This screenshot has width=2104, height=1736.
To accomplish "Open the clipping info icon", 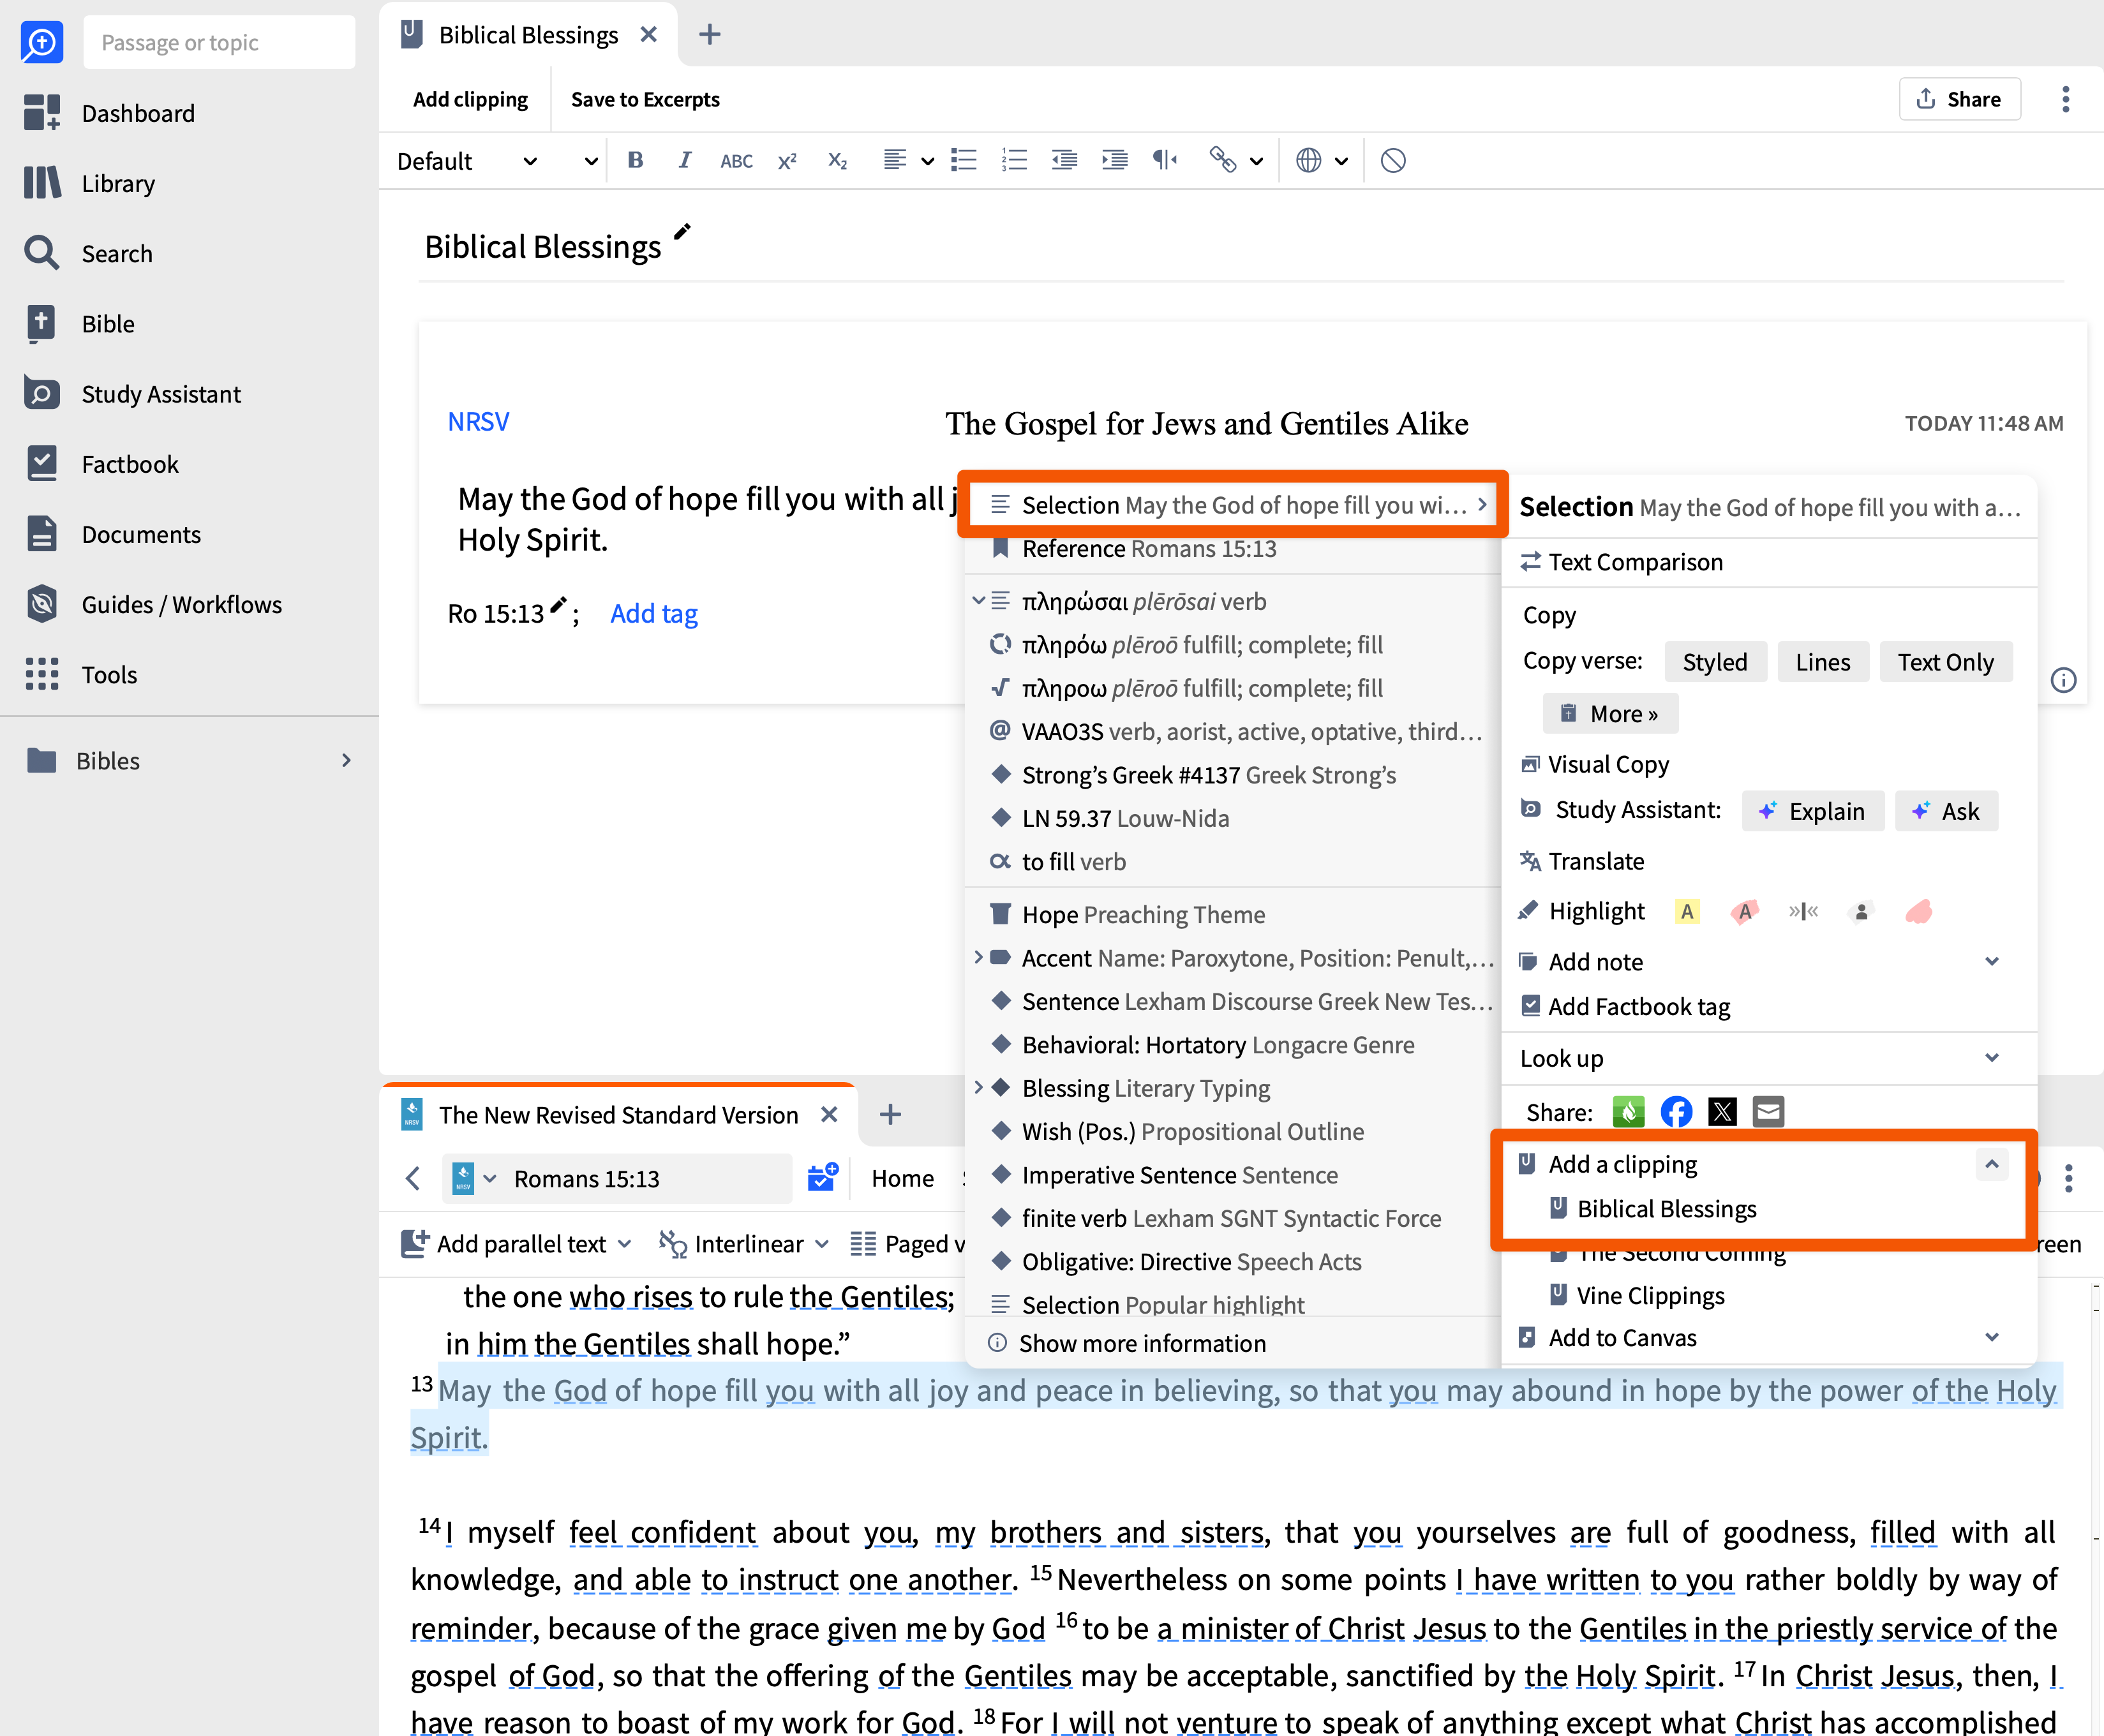I will point(2063,681).
